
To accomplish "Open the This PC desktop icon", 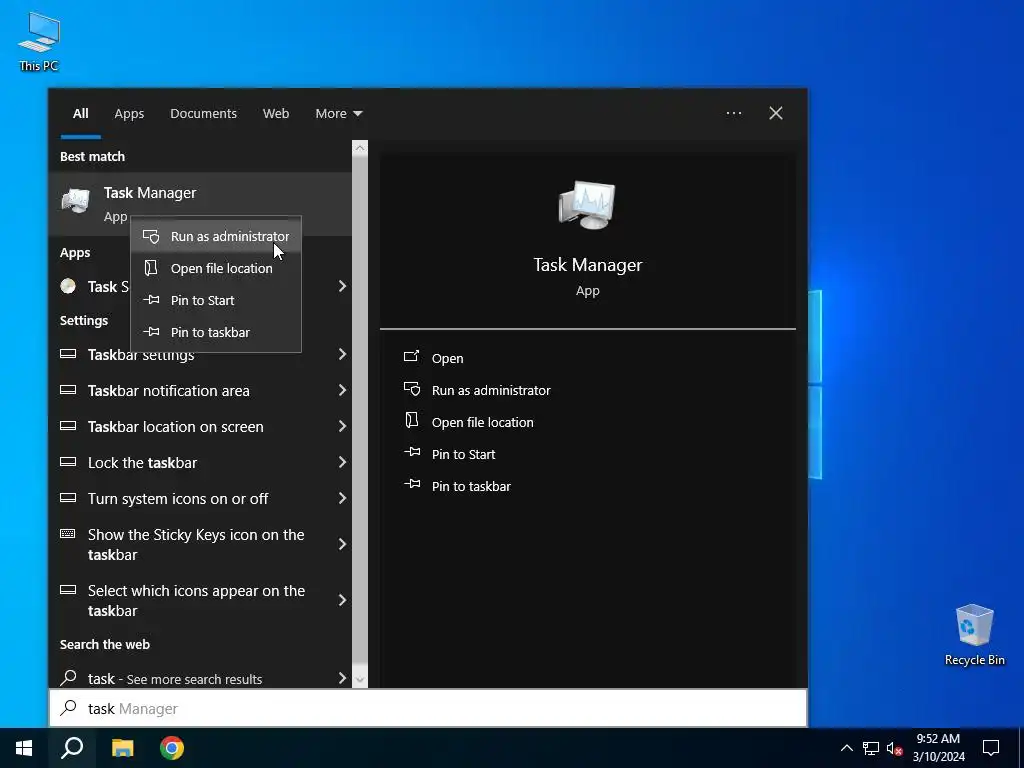I will (39, 41).
